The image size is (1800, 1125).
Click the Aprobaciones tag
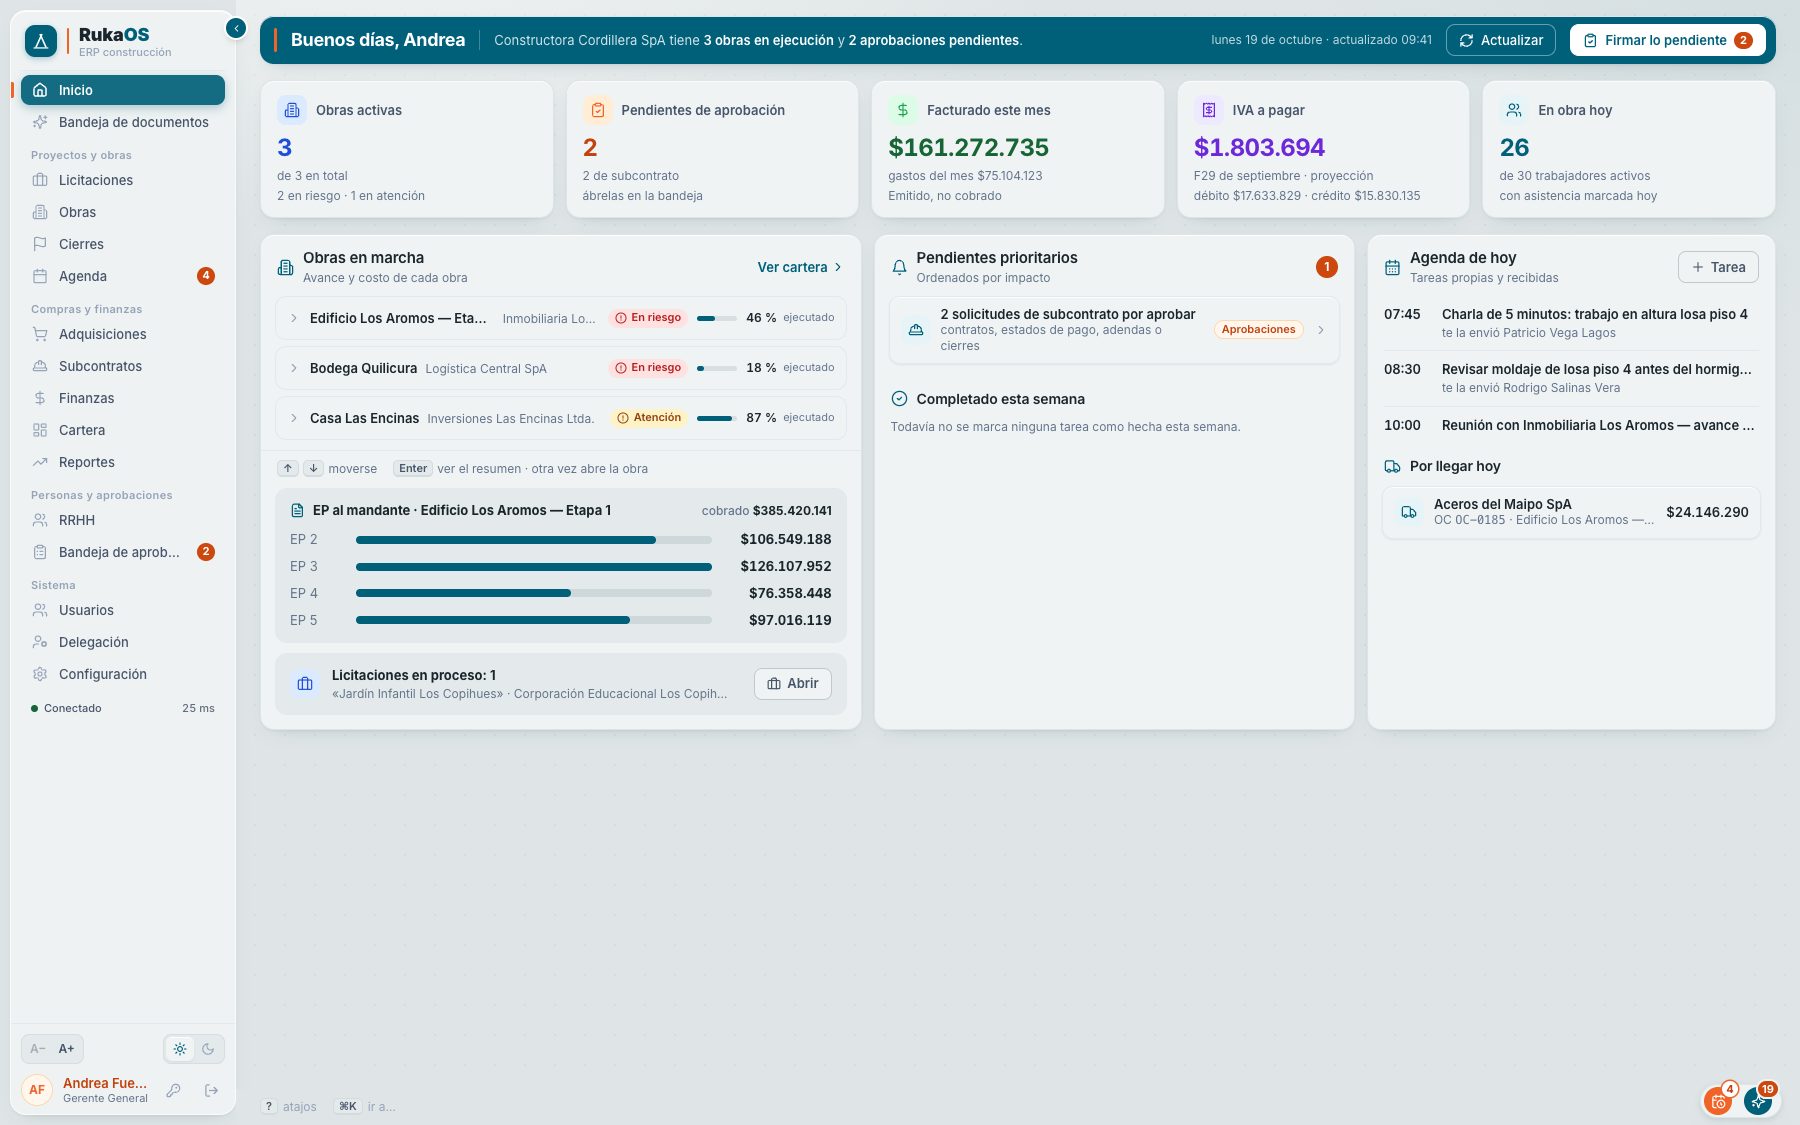(1258, 330)
